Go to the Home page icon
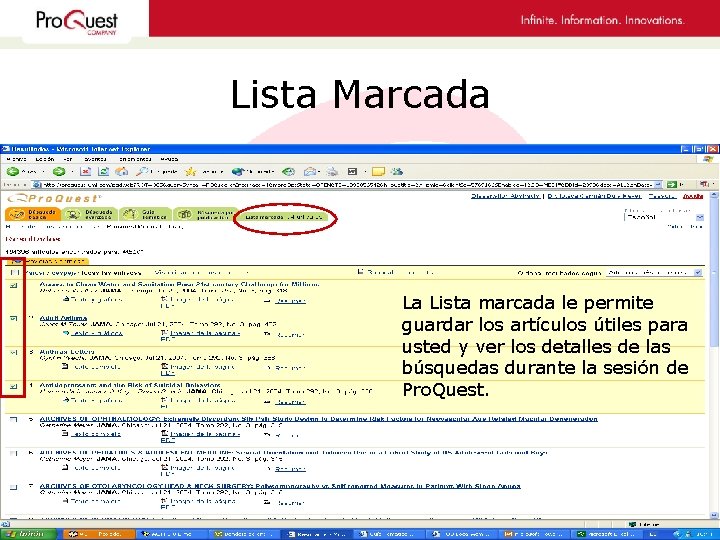Image resolution: width=720 pixels, height=540 pixels. [x=122, y=172]
